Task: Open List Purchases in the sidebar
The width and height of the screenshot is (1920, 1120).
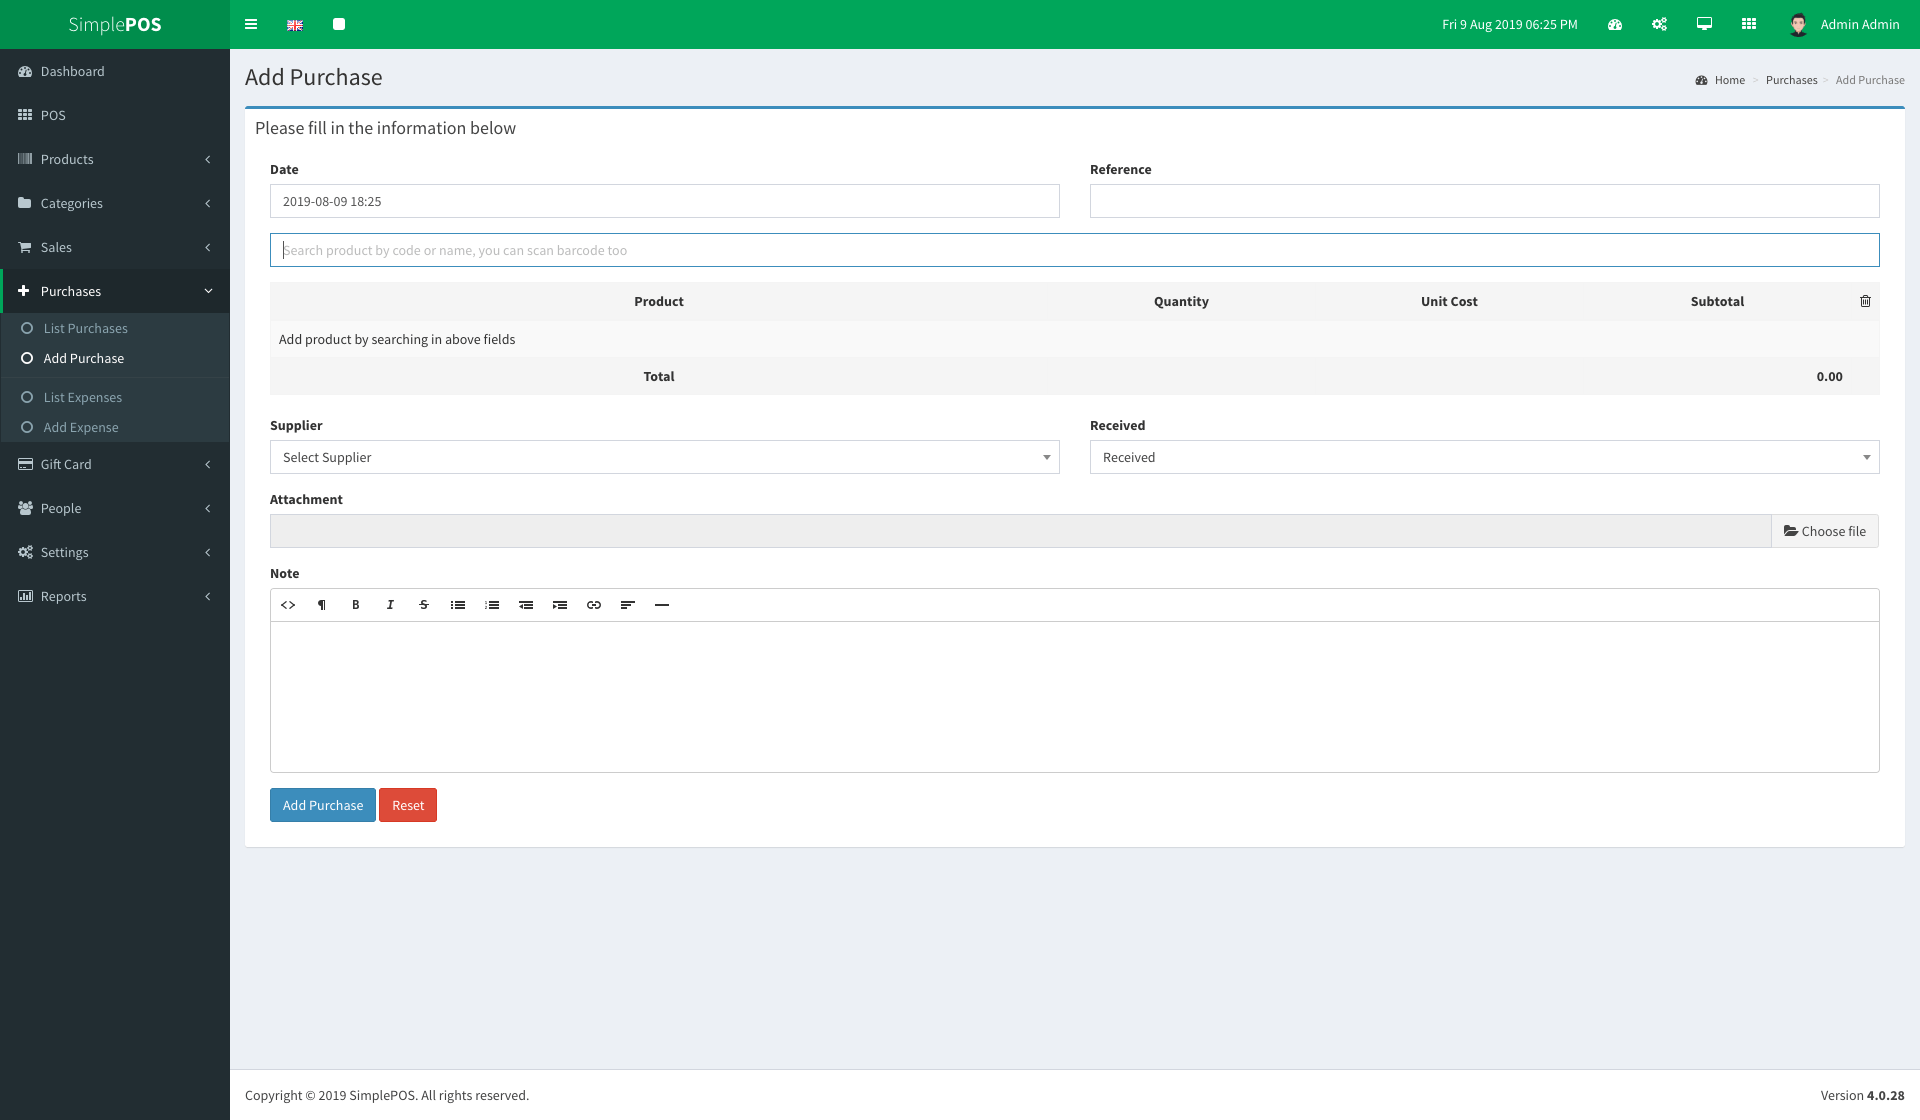Action: pyautogui.click(x=115, y=328)
